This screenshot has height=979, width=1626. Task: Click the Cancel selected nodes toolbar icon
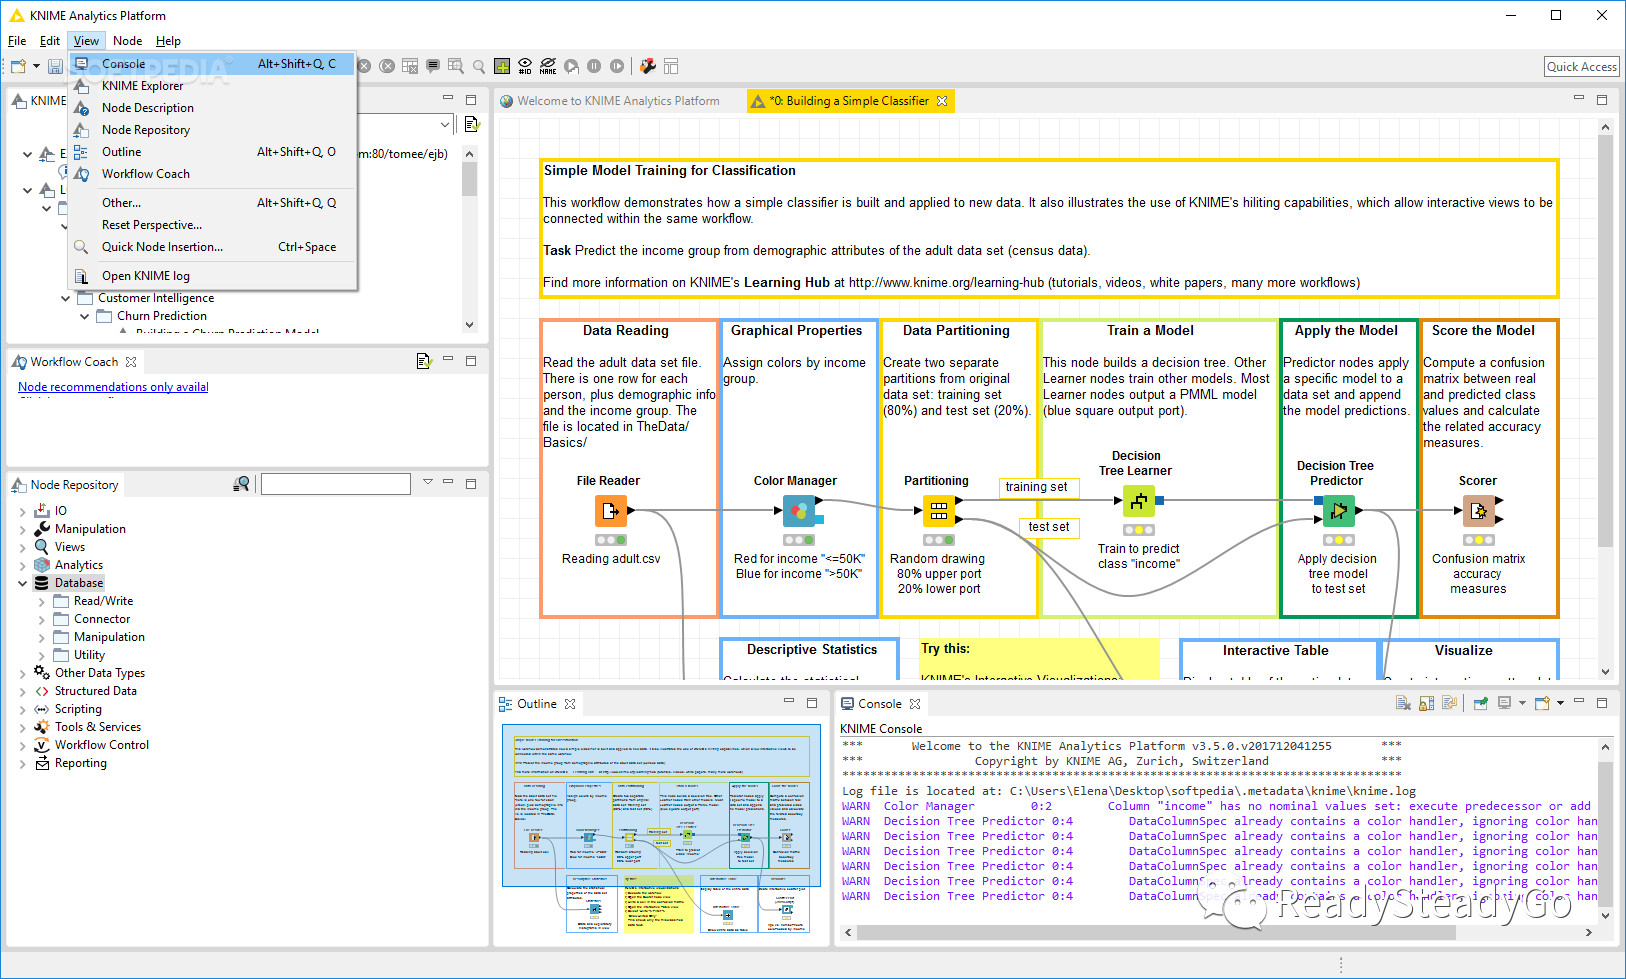(365, 66)
